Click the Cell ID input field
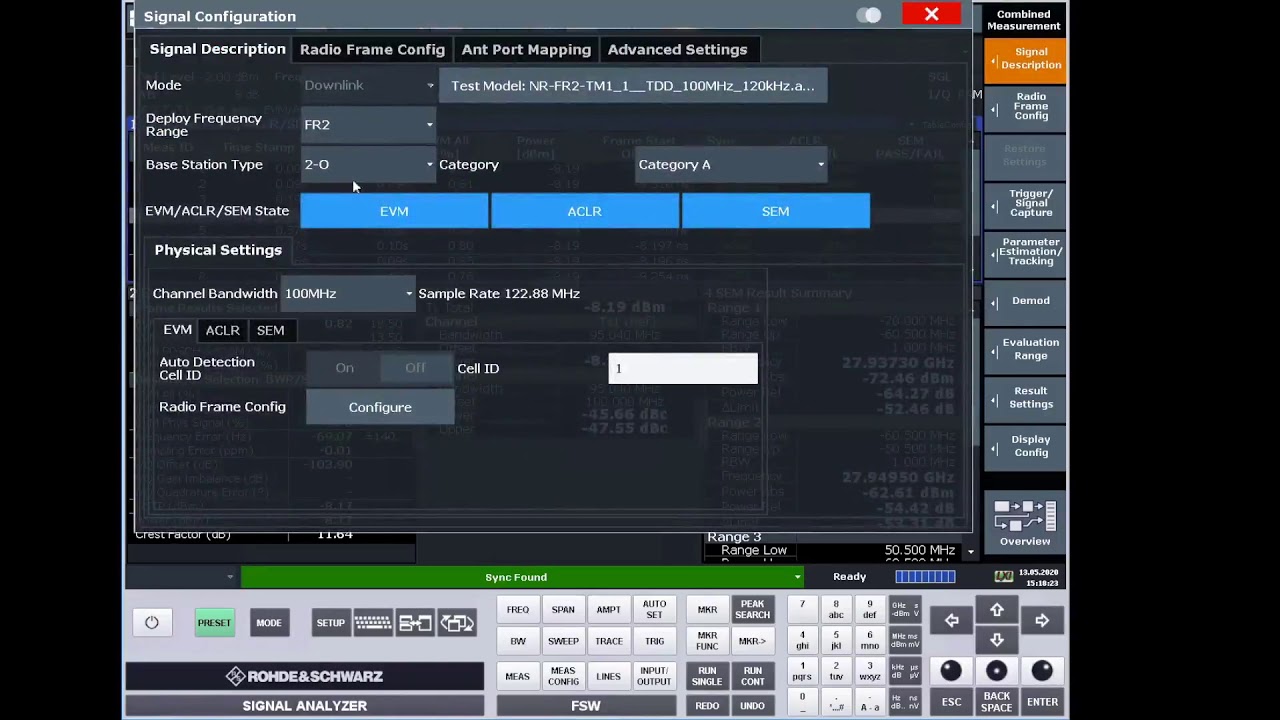 (683, 368)
